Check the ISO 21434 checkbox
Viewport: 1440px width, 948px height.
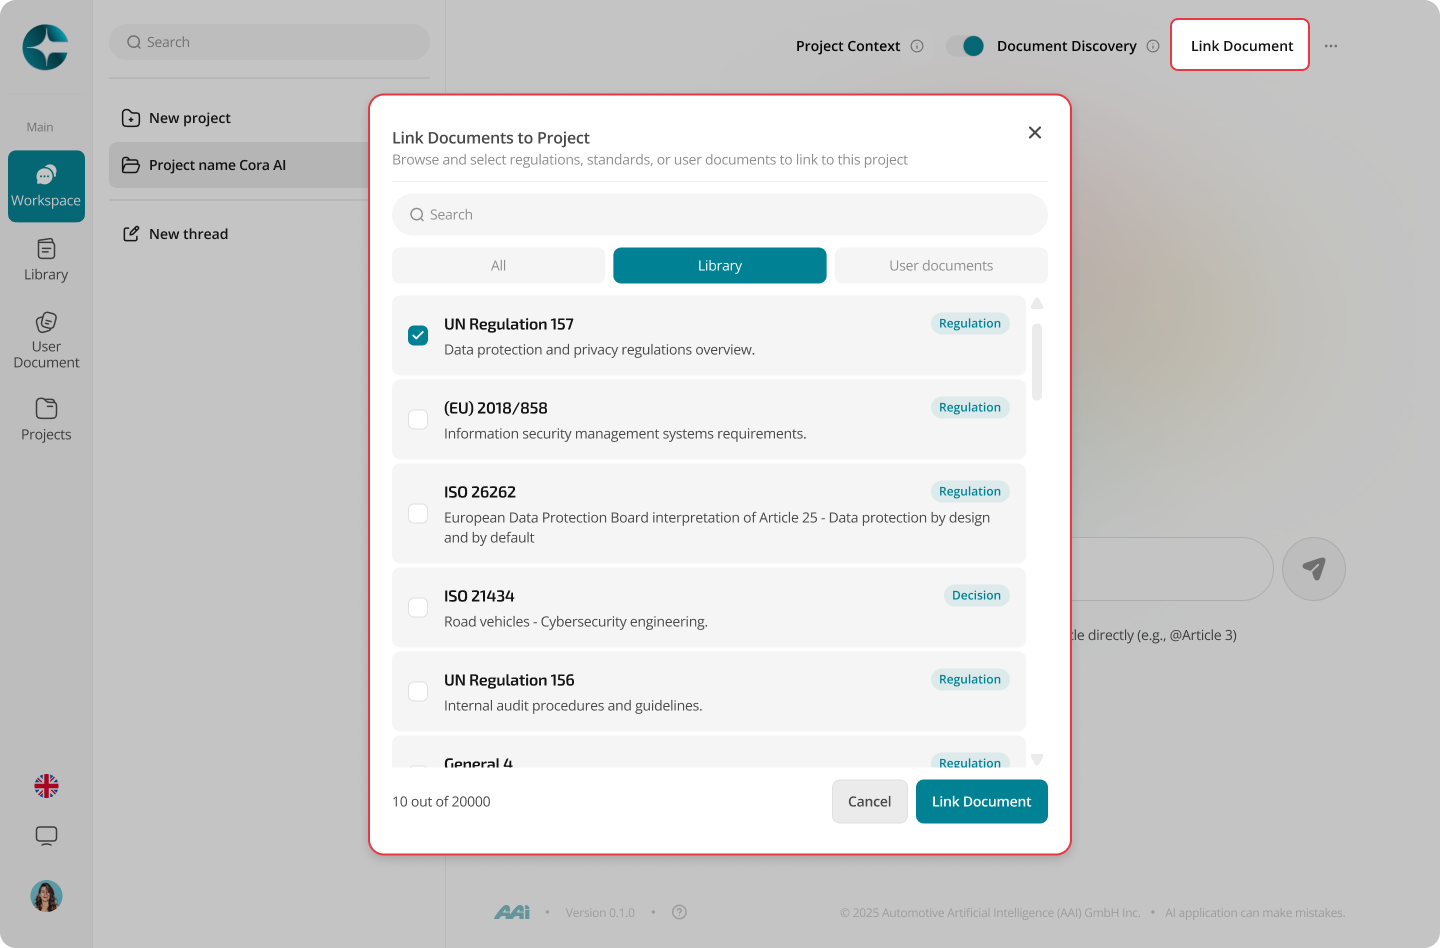tap(418, 608)
